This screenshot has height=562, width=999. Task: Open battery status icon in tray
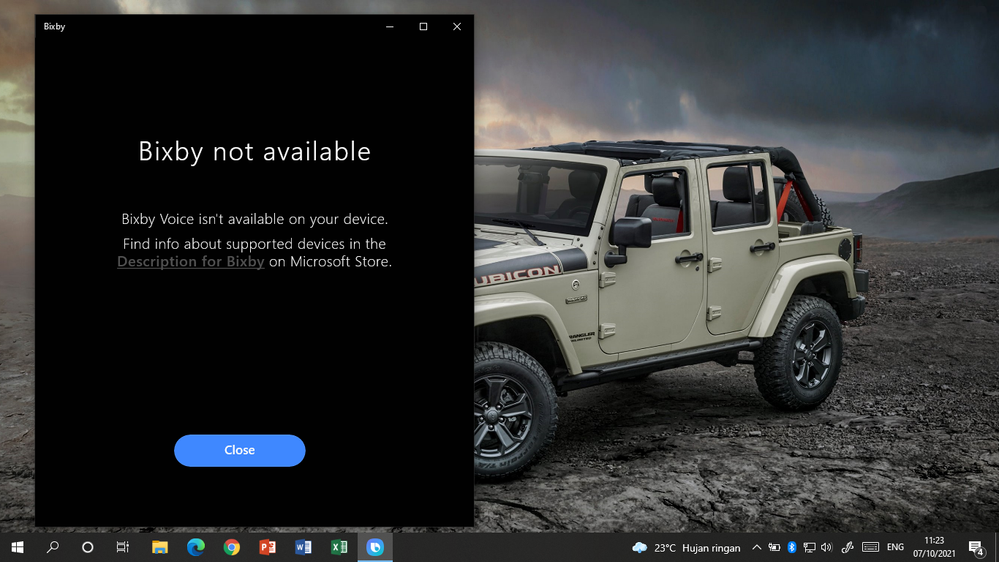[x=774, y=547]
